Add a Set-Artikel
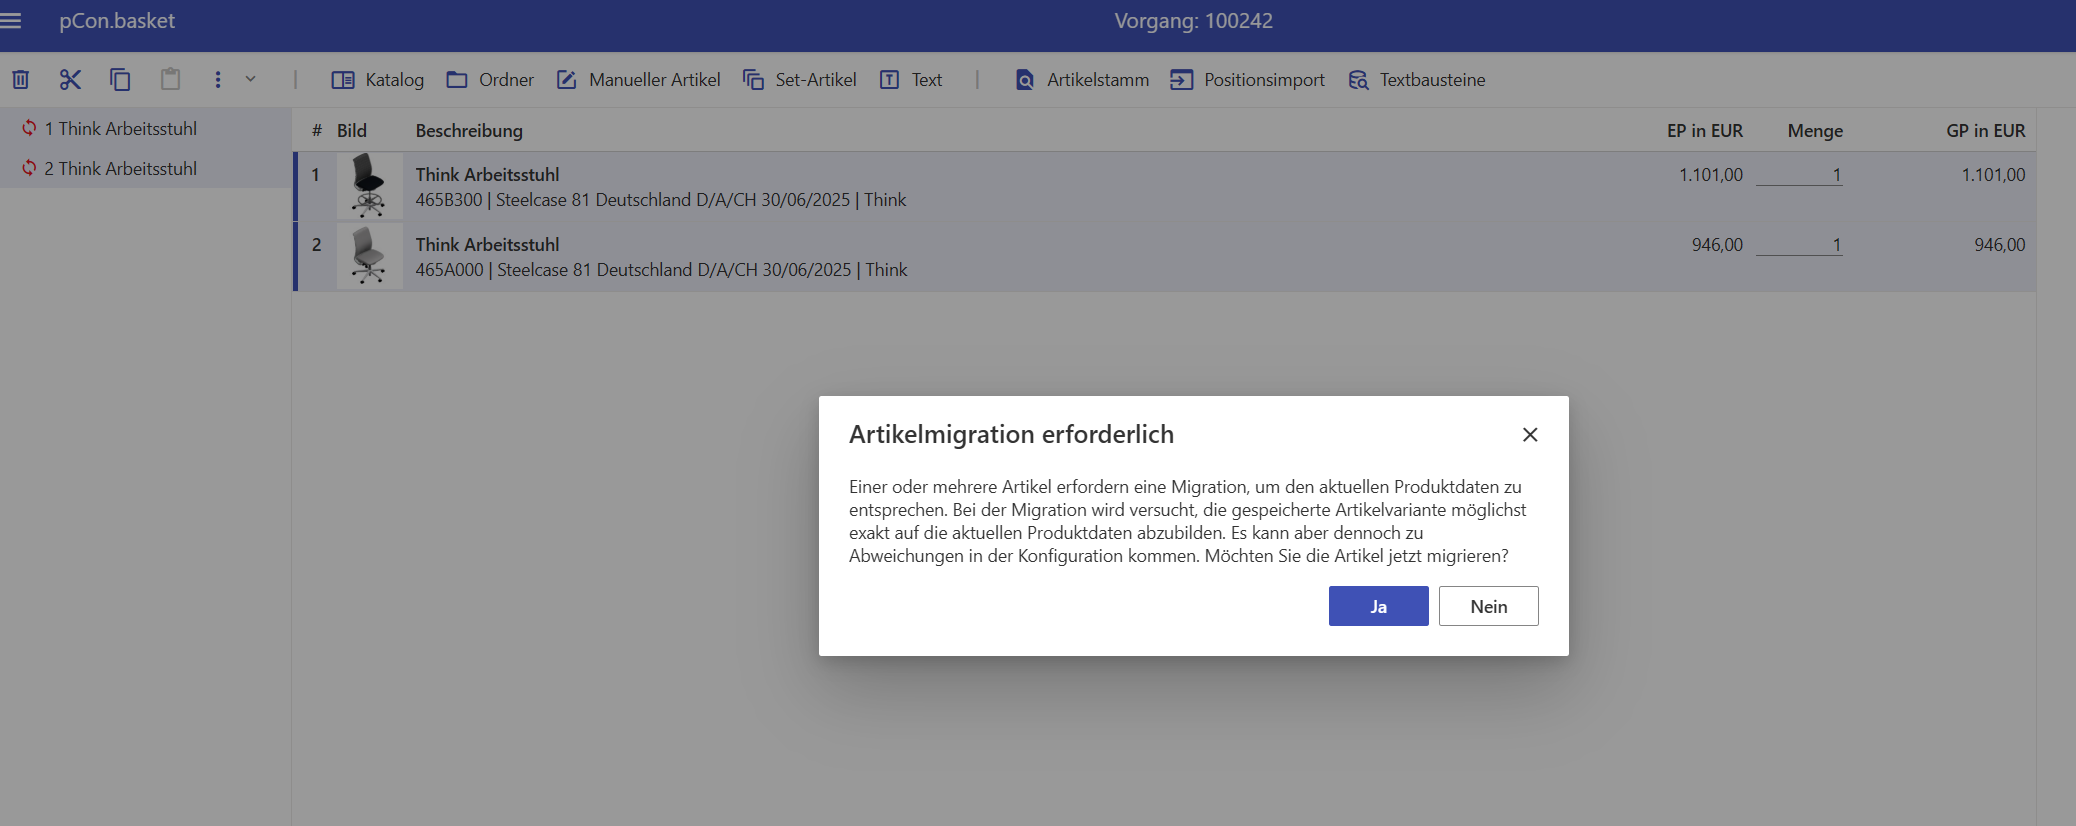 tap(800, 80)
